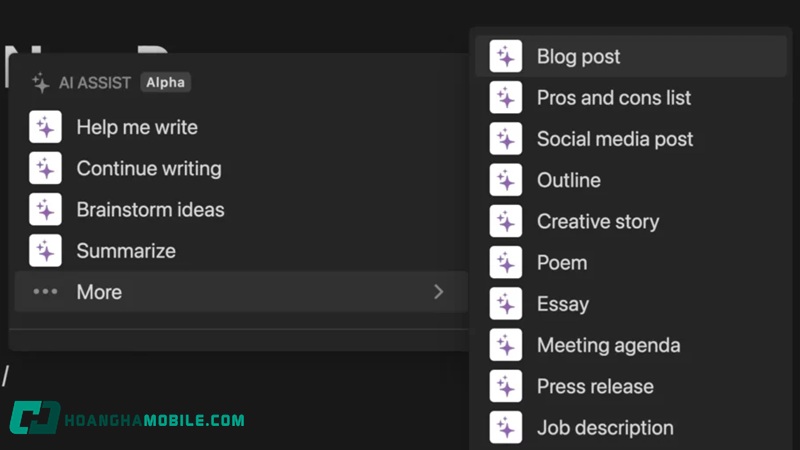Click the sparkle icon next to Brainstorm ideas

(x=46, y=210)
